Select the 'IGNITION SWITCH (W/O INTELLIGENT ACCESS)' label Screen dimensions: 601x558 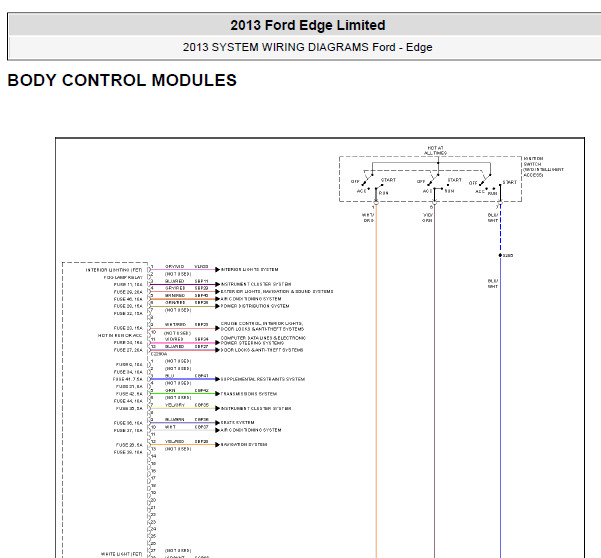click(543, 167)
